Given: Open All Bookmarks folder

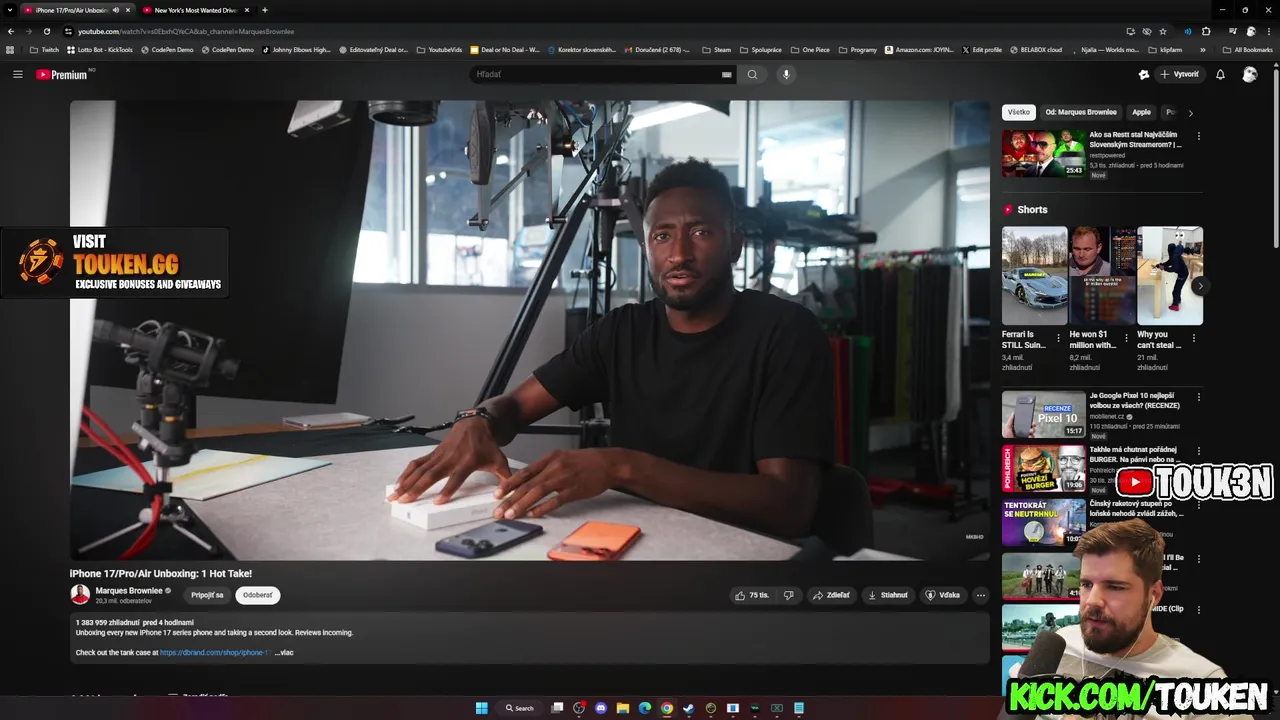Looking at the screenshot, I should click(x=1247, y=49).
